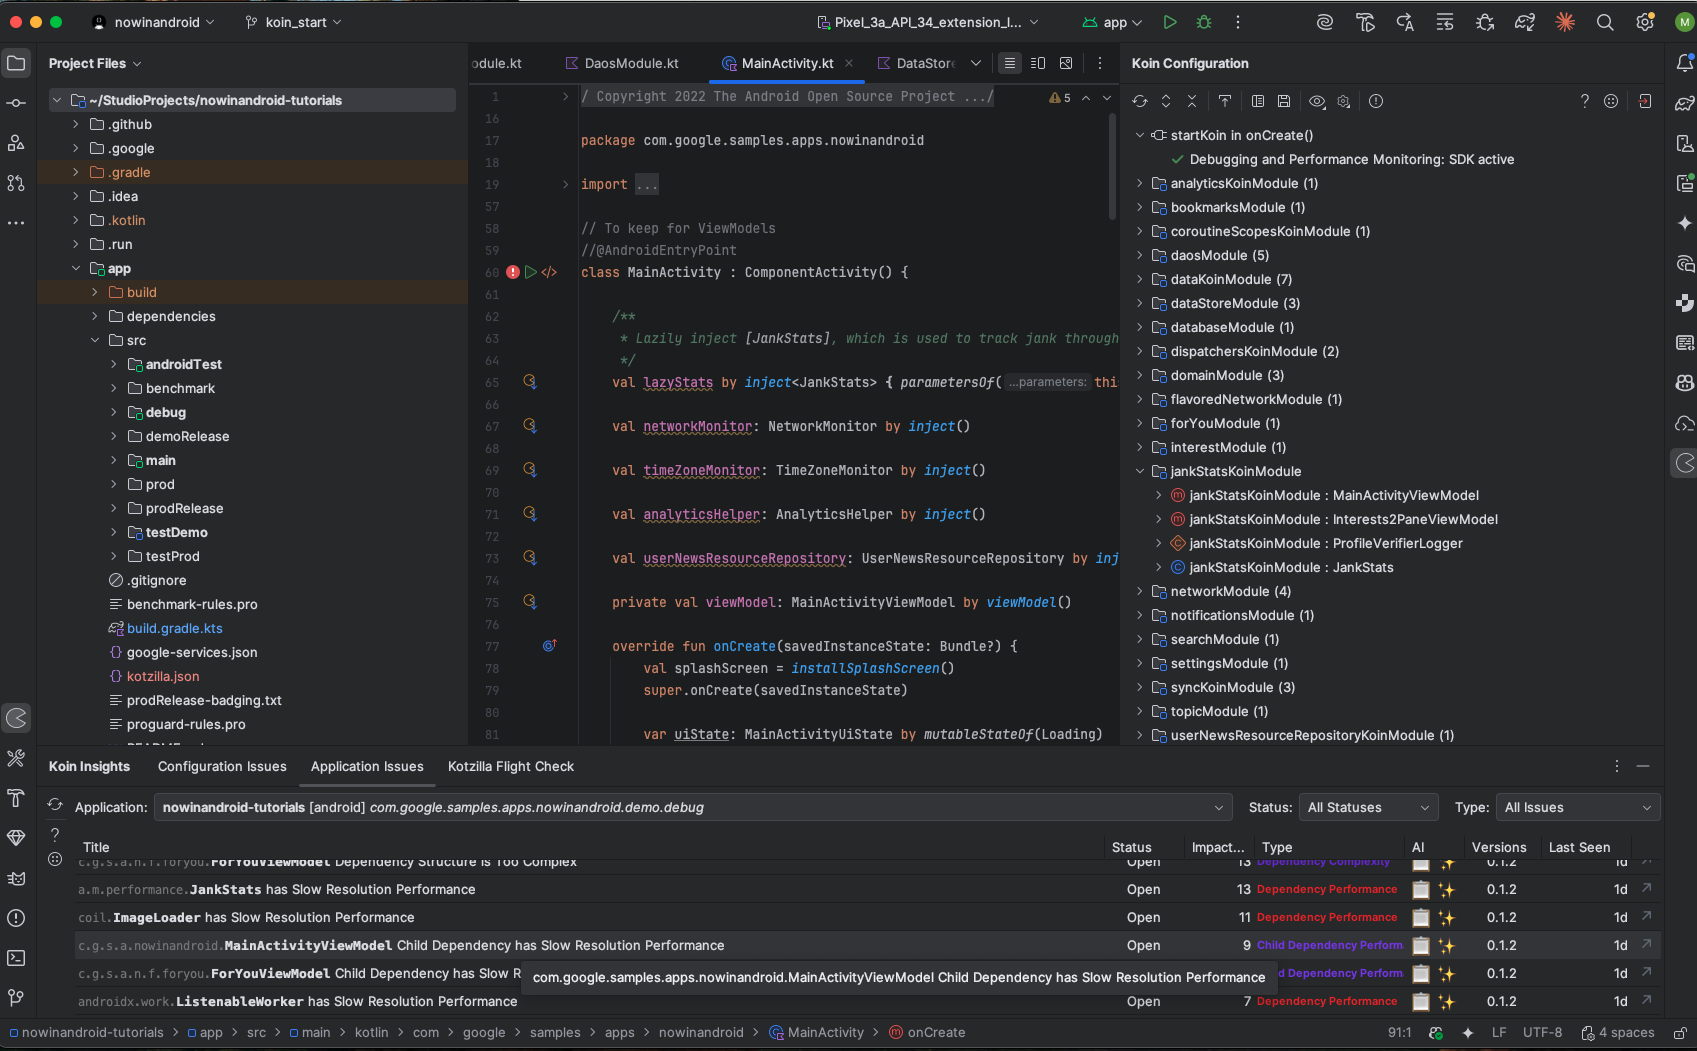Toggle the eye visibility filter in Koin Configuration

[1317, 101]
